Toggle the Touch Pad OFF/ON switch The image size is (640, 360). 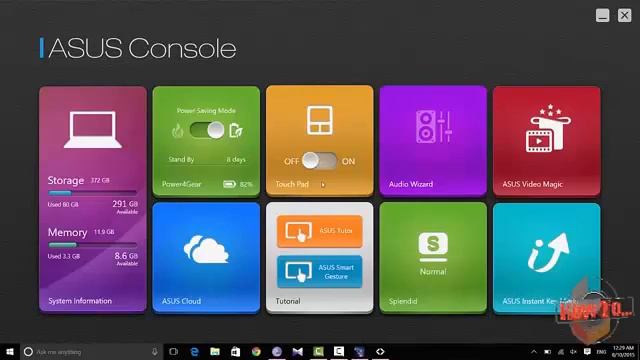320,161
